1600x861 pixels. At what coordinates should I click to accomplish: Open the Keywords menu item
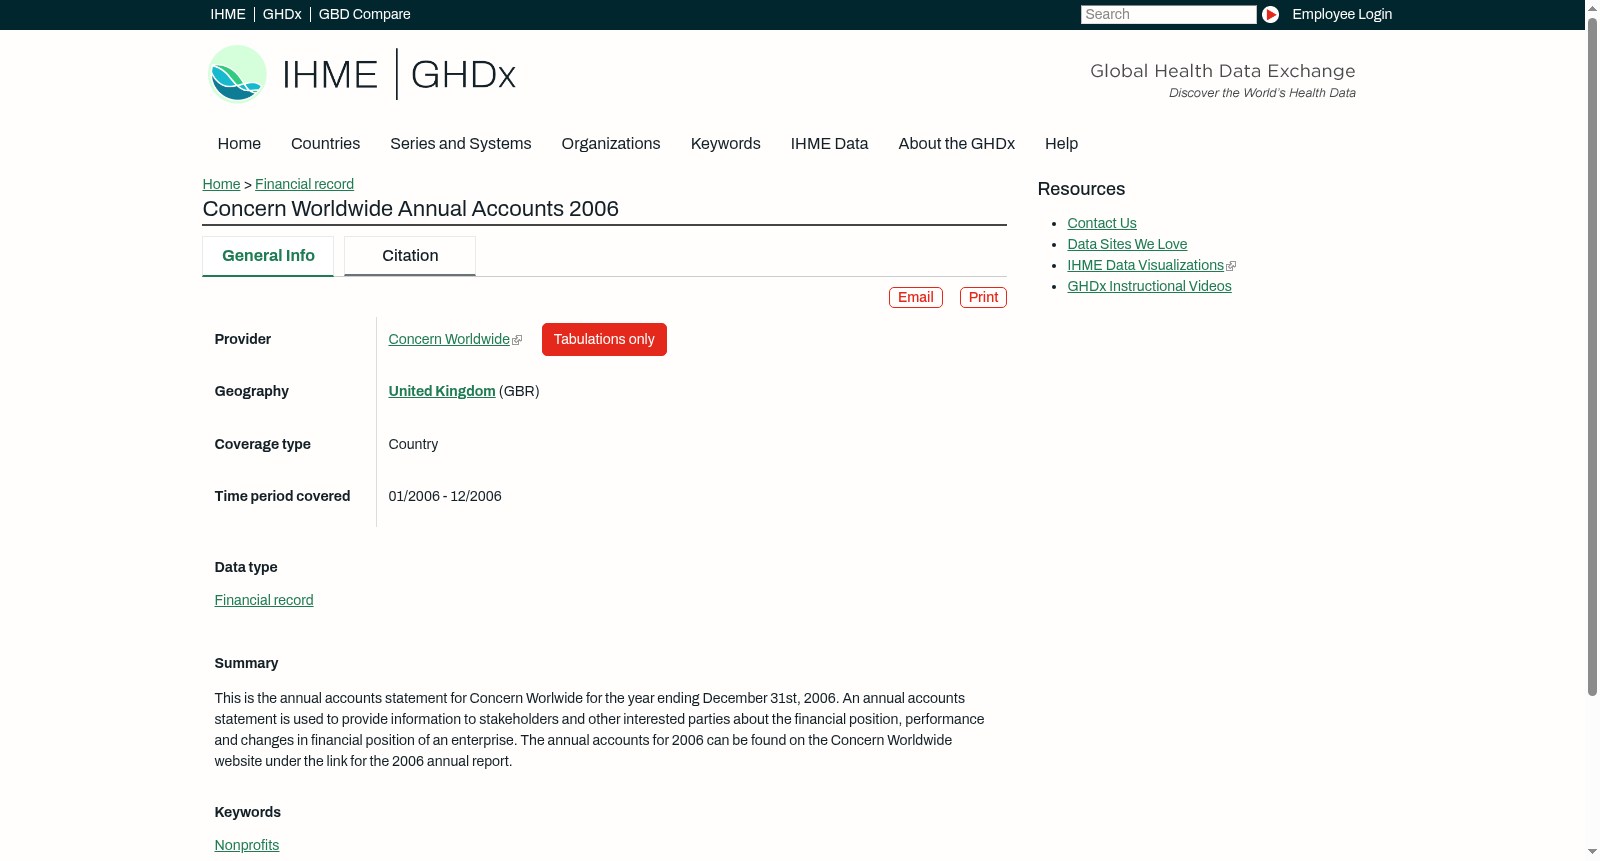point(726,144)
